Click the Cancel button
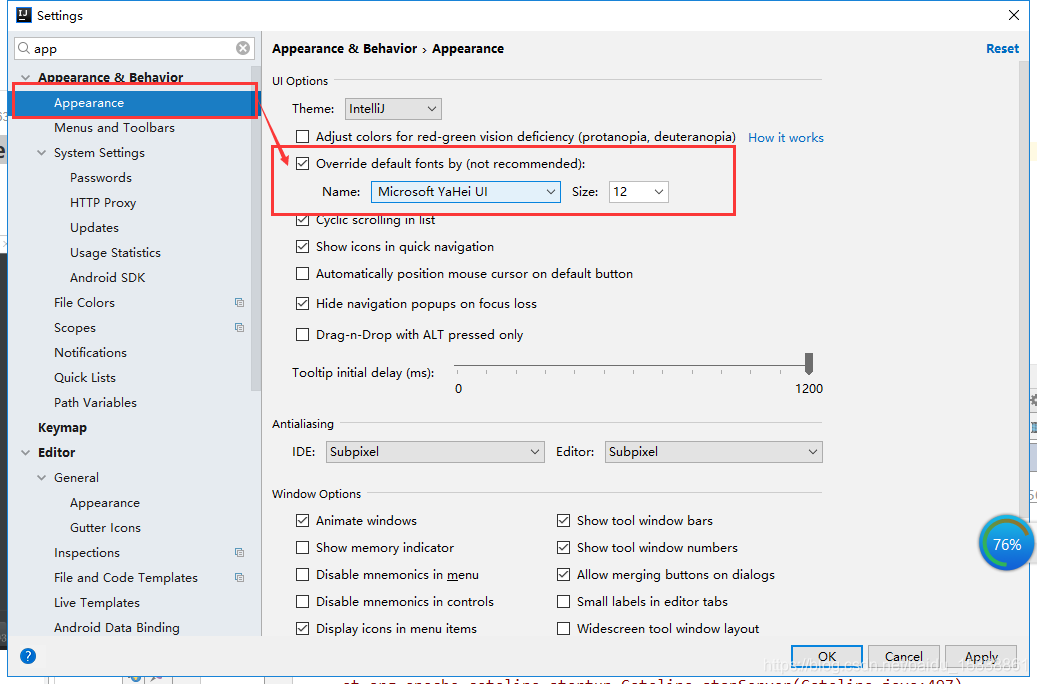The height and width of the screenshot is (684, 1037). point(903,656)
